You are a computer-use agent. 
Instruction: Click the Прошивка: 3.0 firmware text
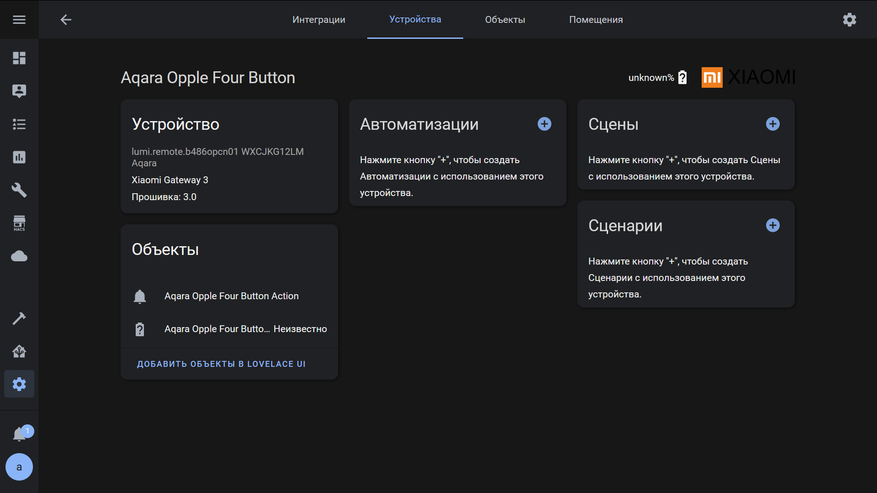[164, 197]
